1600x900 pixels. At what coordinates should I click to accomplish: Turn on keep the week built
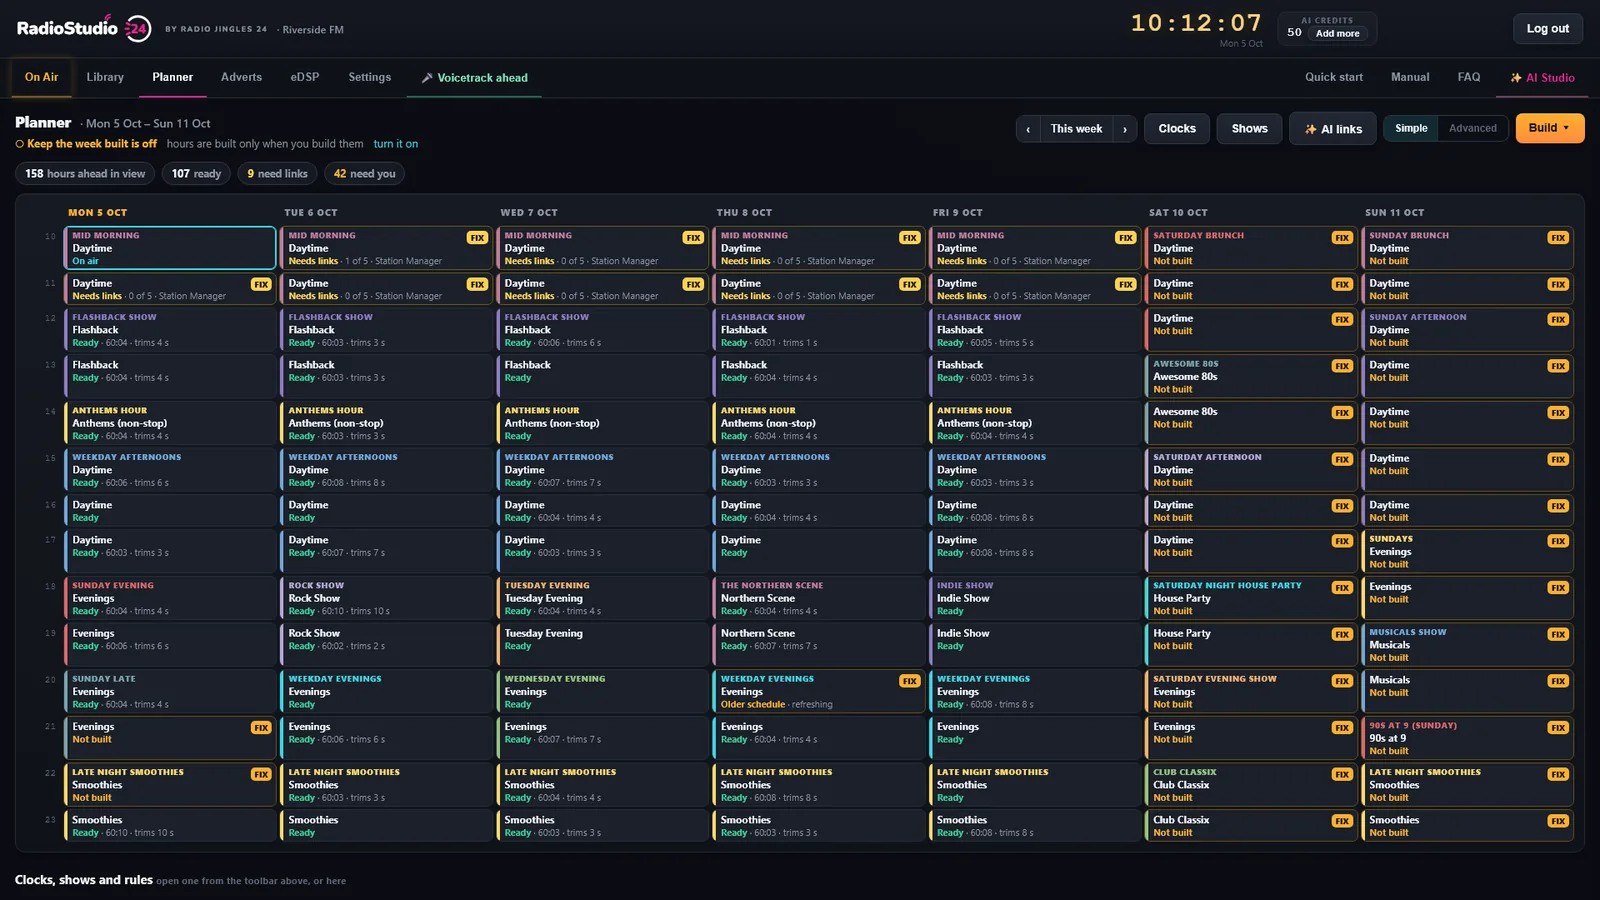pyautogui.click(x=396, y=144)
